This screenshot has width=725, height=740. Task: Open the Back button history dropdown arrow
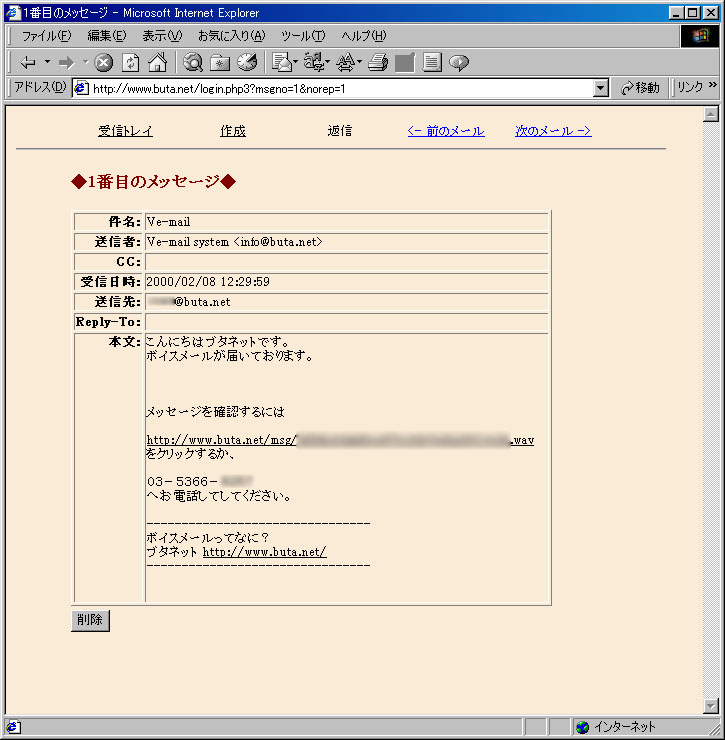pos(47,62)
